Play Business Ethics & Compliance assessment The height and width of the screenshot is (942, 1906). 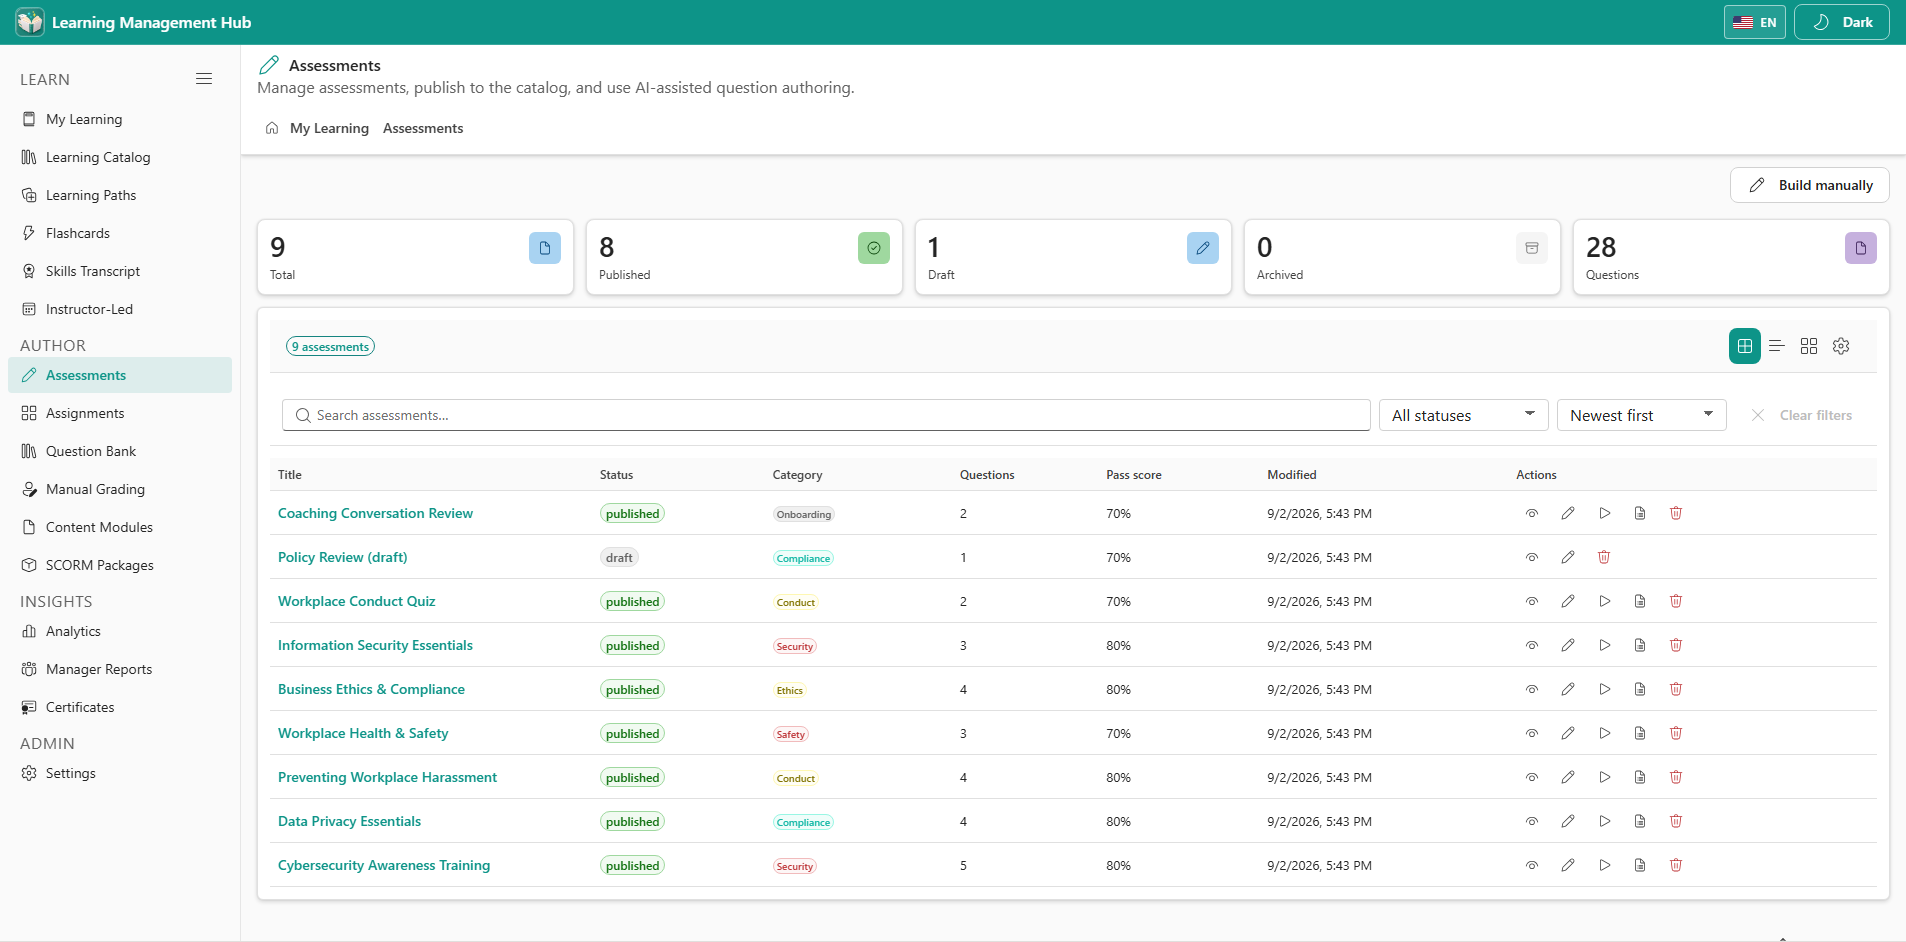click(1604, 689)
